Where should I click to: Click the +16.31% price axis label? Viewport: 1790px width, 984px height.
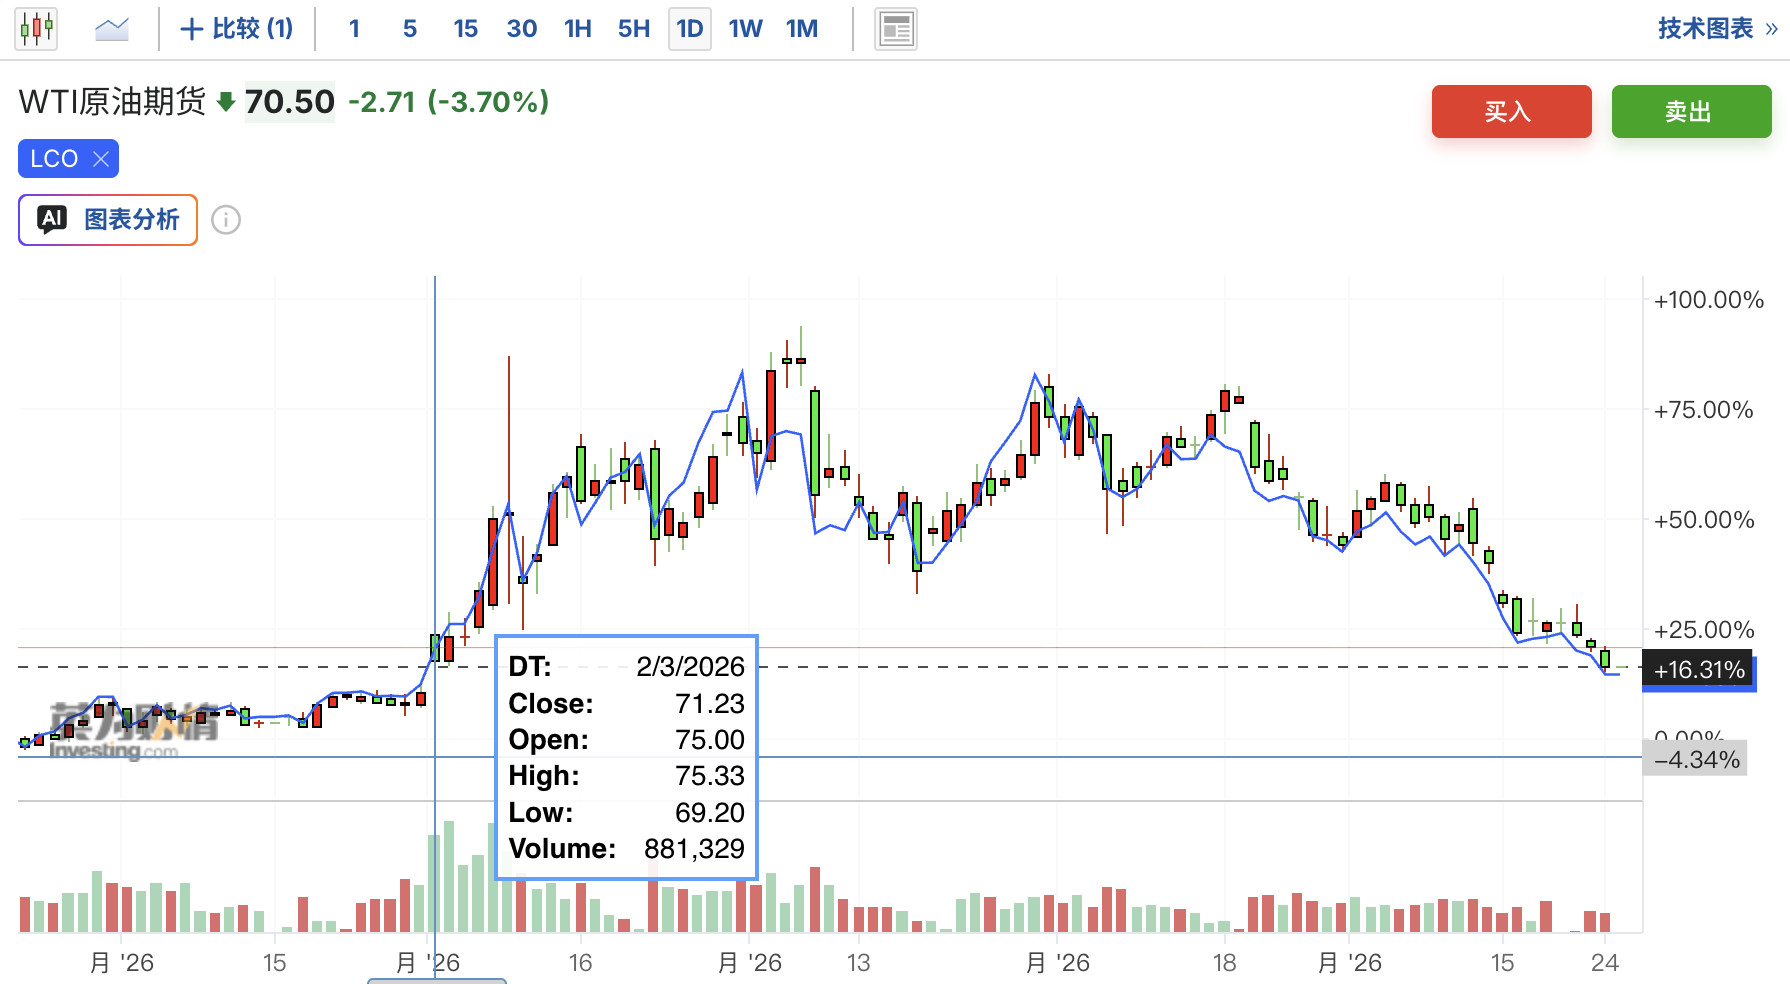[1698, 670]
